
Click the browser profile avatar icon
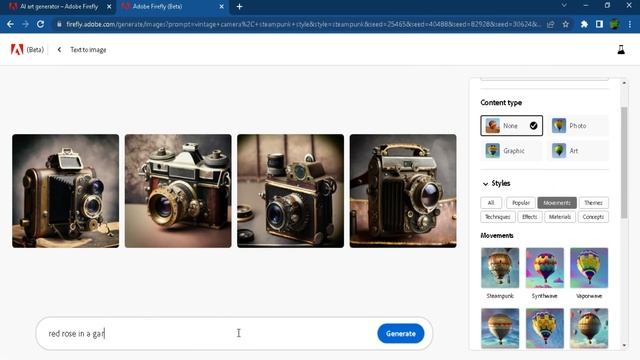[614, 24]
